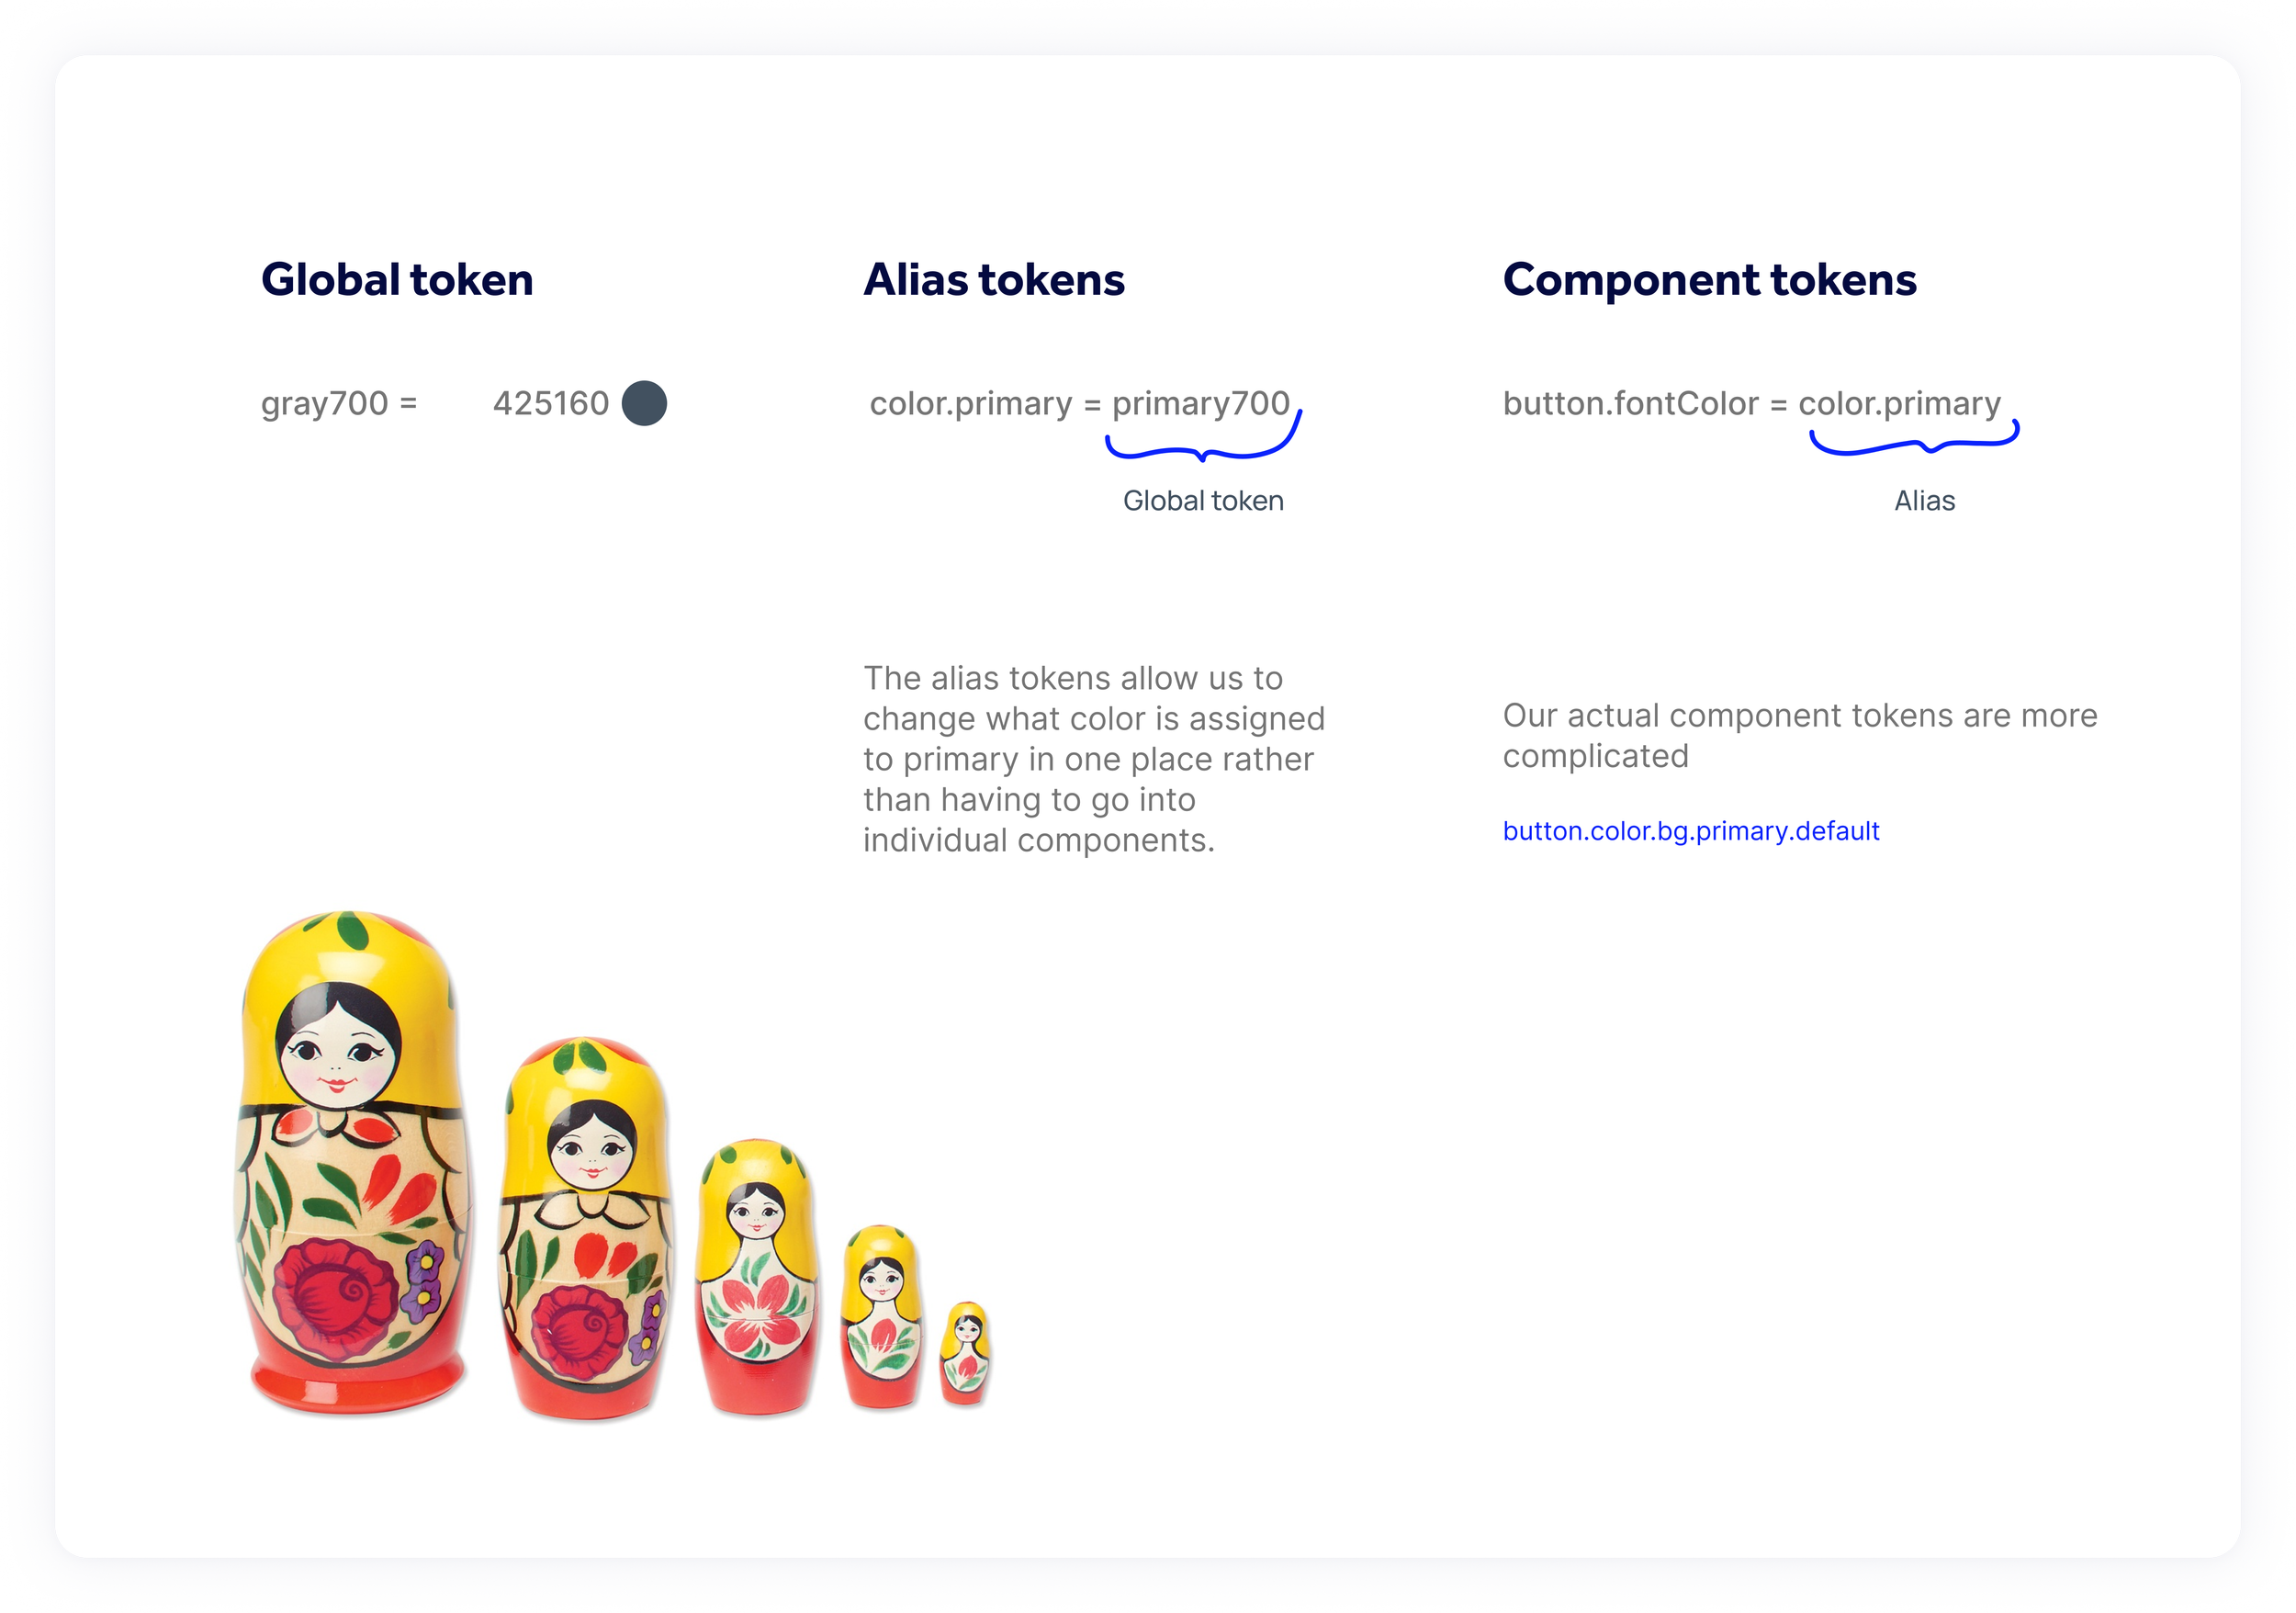Screen dimensions: 2296x1613
Task: Click the 'color.primary = primary700' text
Action: click(x=1079, y=404)
